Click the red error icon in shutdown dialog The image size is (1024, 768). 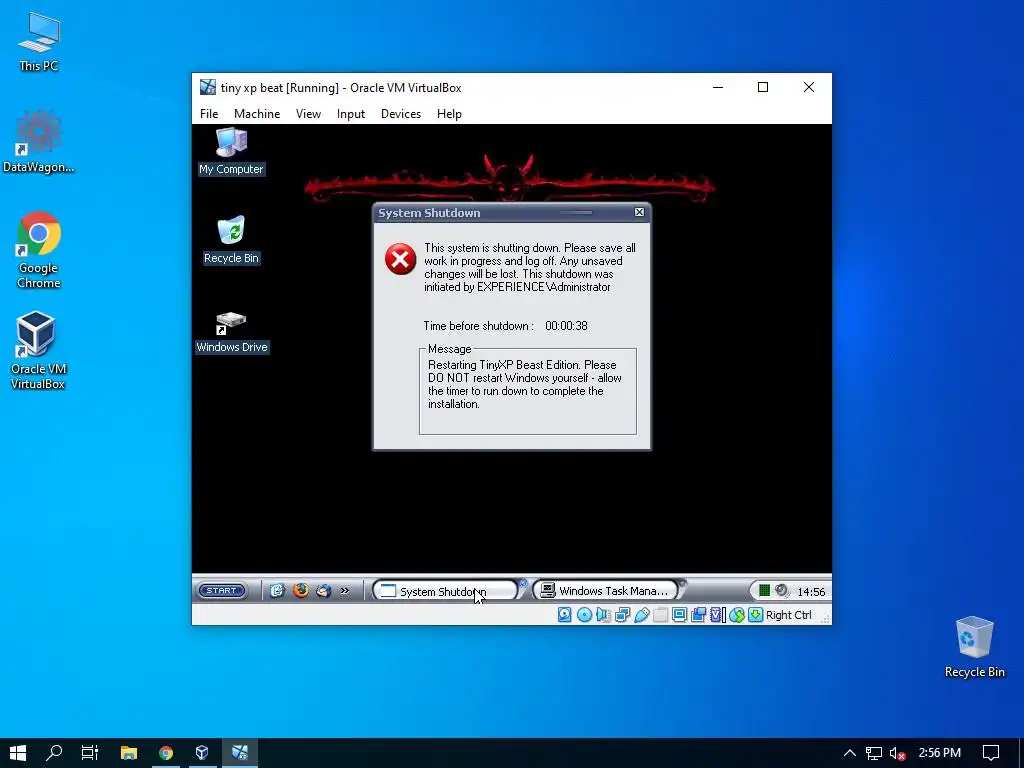(400, 259)
